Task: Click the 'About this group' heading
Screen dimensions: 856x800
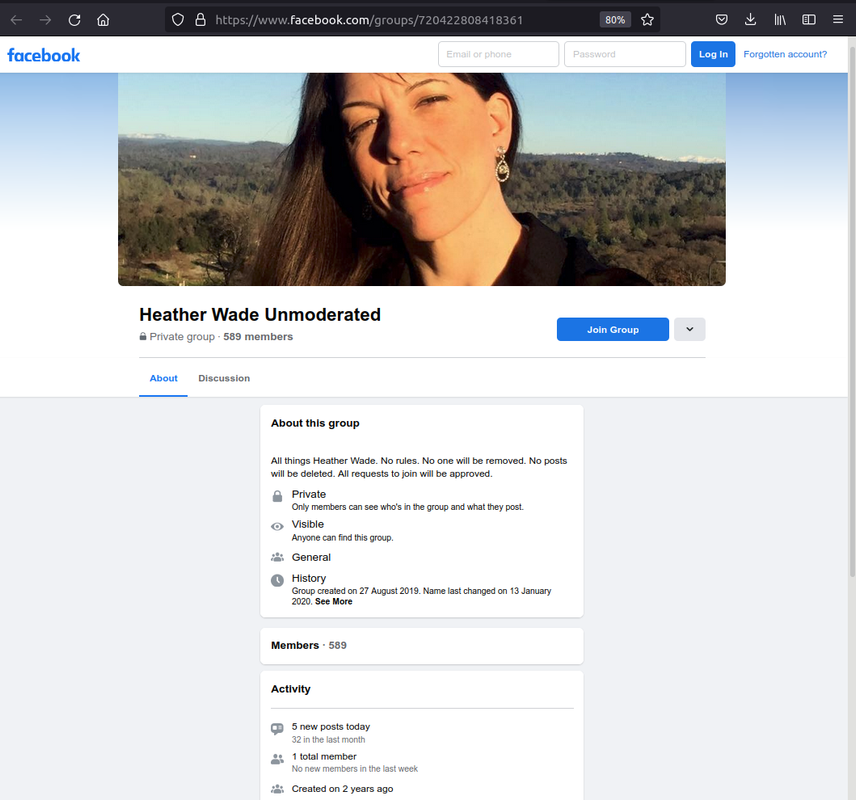Action: pyautogui.click(x=315, y=423)
